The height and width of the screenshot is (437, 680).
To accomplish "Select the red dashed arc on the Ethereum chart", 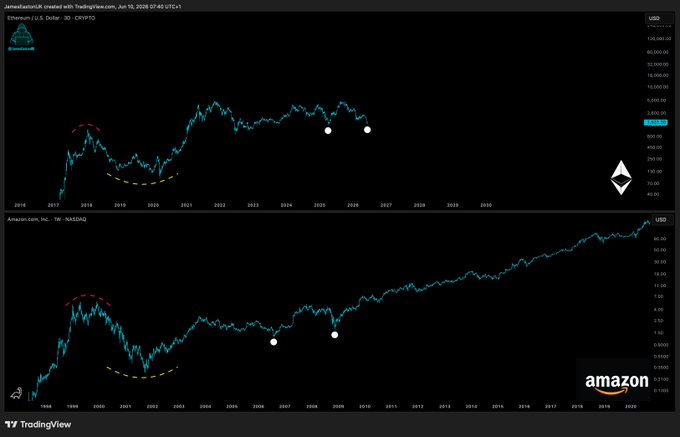I will coord(87,128).
